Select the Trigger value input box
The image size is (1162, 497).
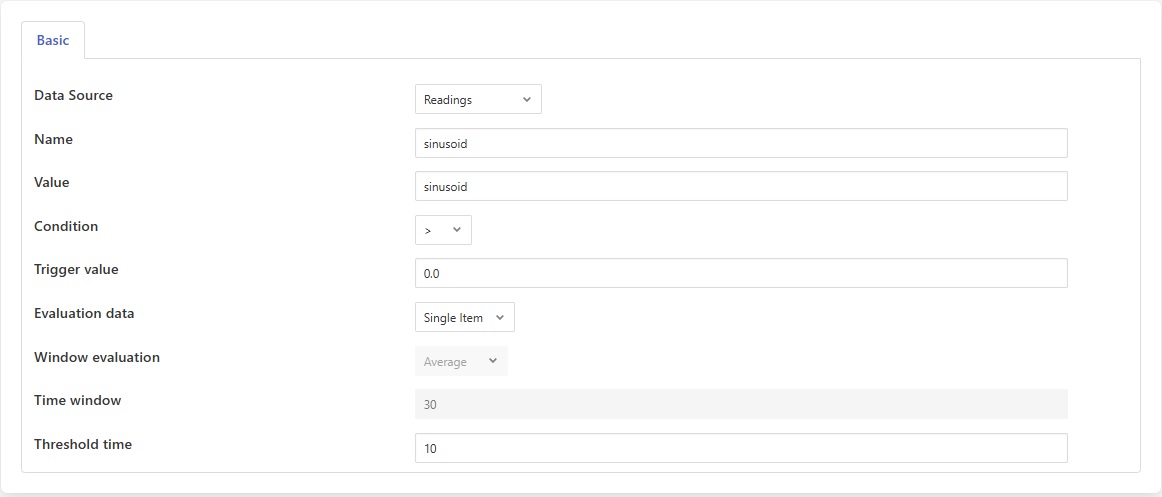[740, 273]
